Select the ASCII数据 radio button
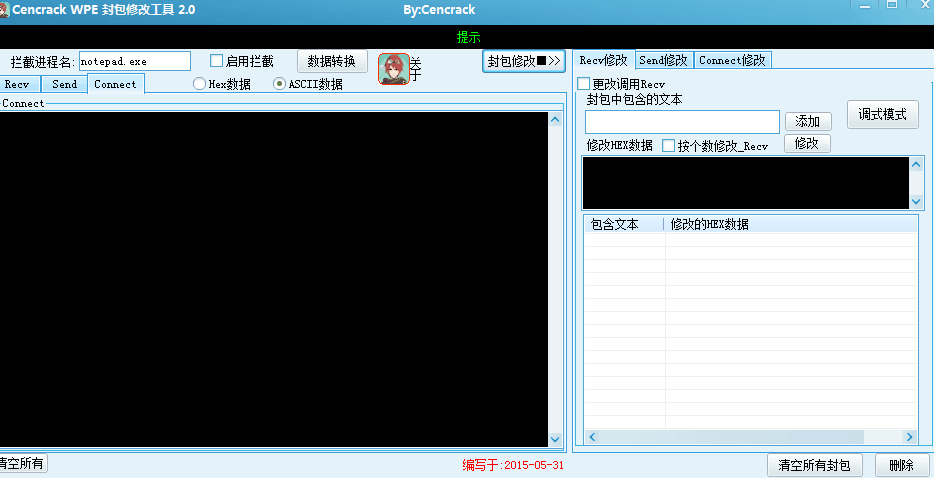 [281, 84]
